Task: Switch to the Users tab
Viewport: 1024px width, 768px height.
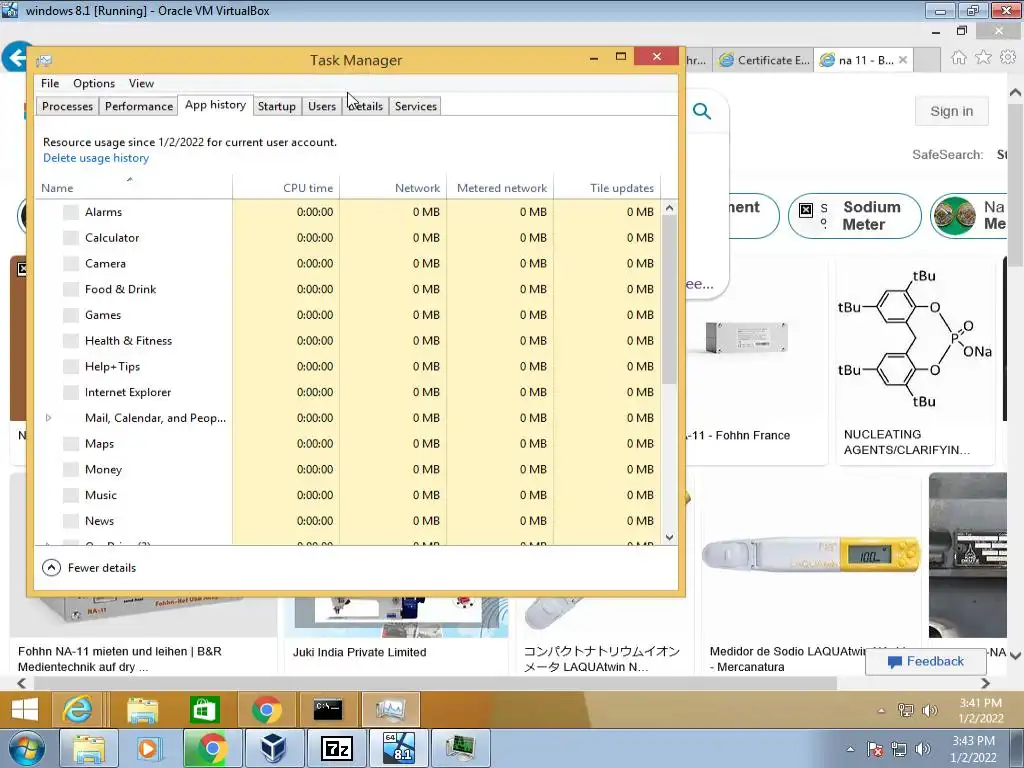Action: [322, 106]
